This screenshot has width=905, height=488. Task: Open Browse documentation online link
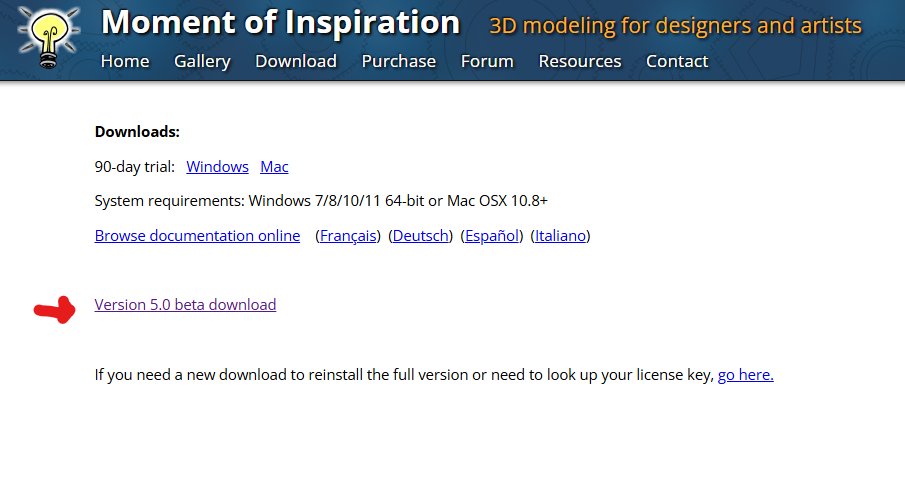(197, 236)
